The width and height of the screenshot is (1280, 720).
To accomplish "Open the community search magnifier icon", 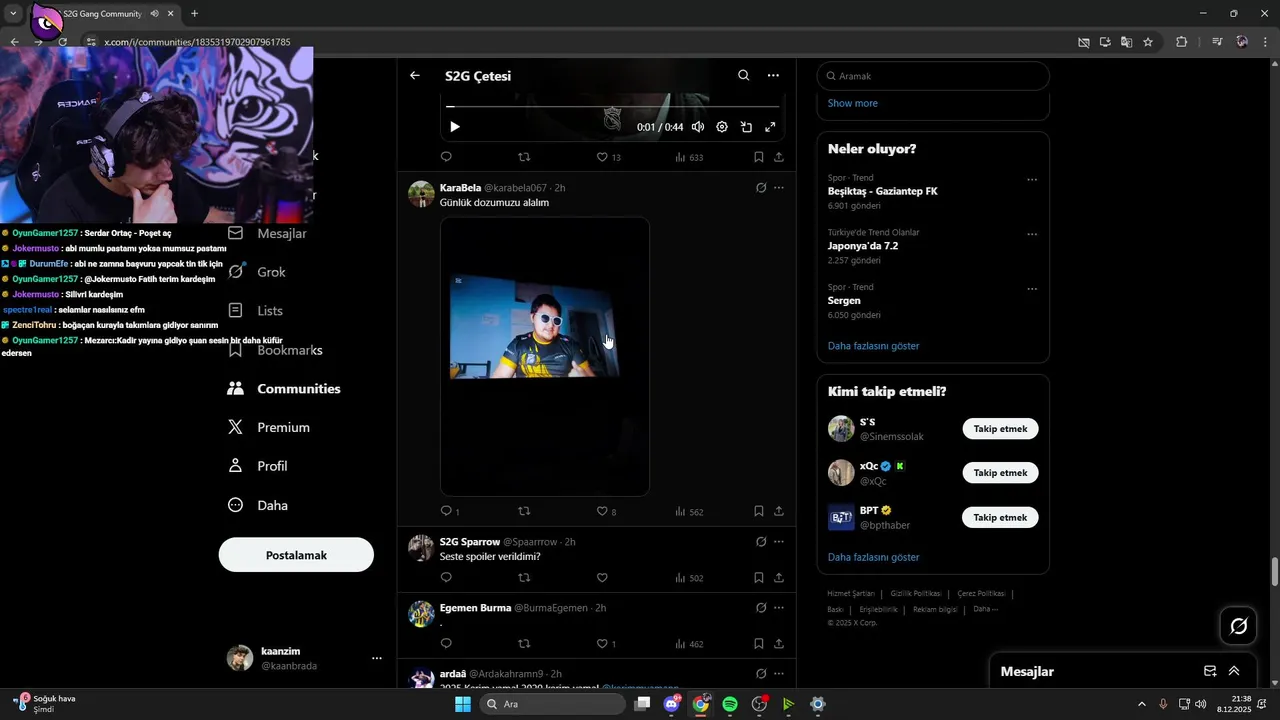I will coord(743,75).
